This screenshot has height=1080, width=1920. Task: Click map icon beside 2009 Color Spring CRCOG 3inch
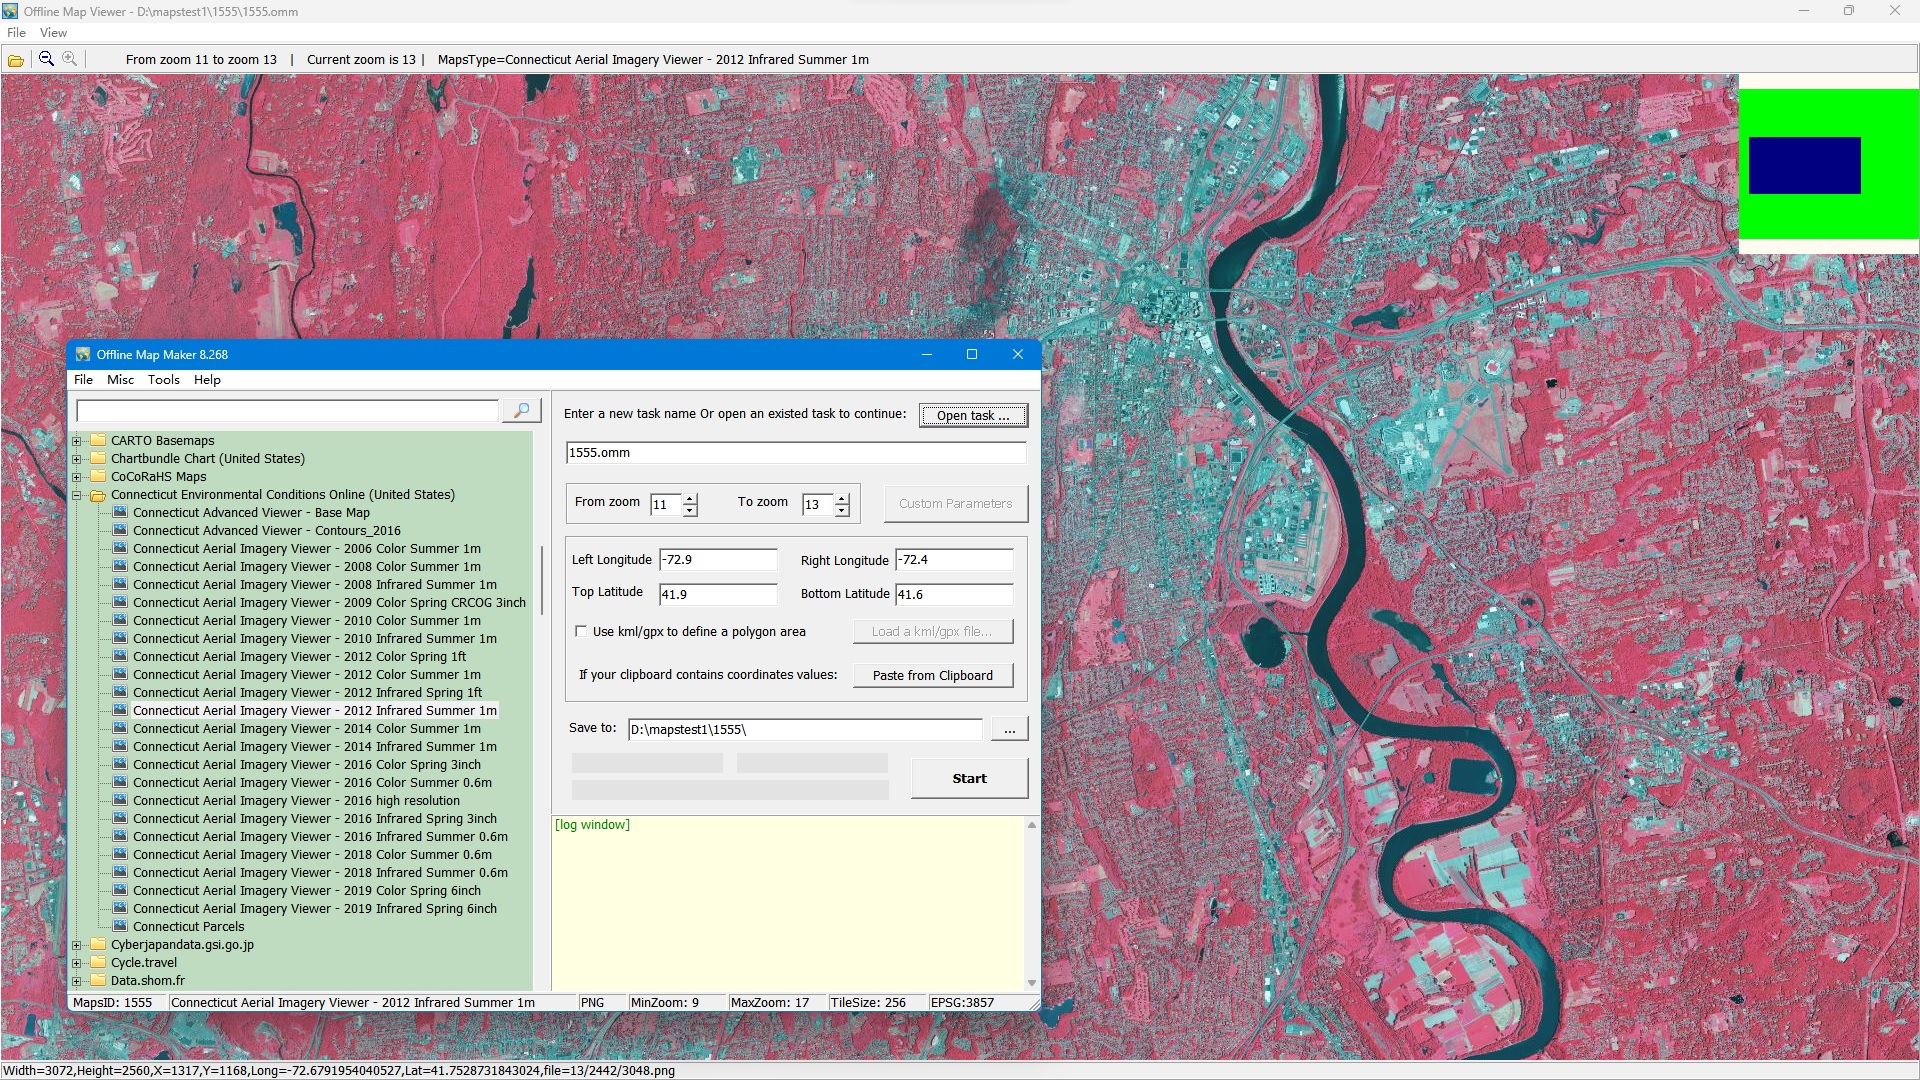121,602
